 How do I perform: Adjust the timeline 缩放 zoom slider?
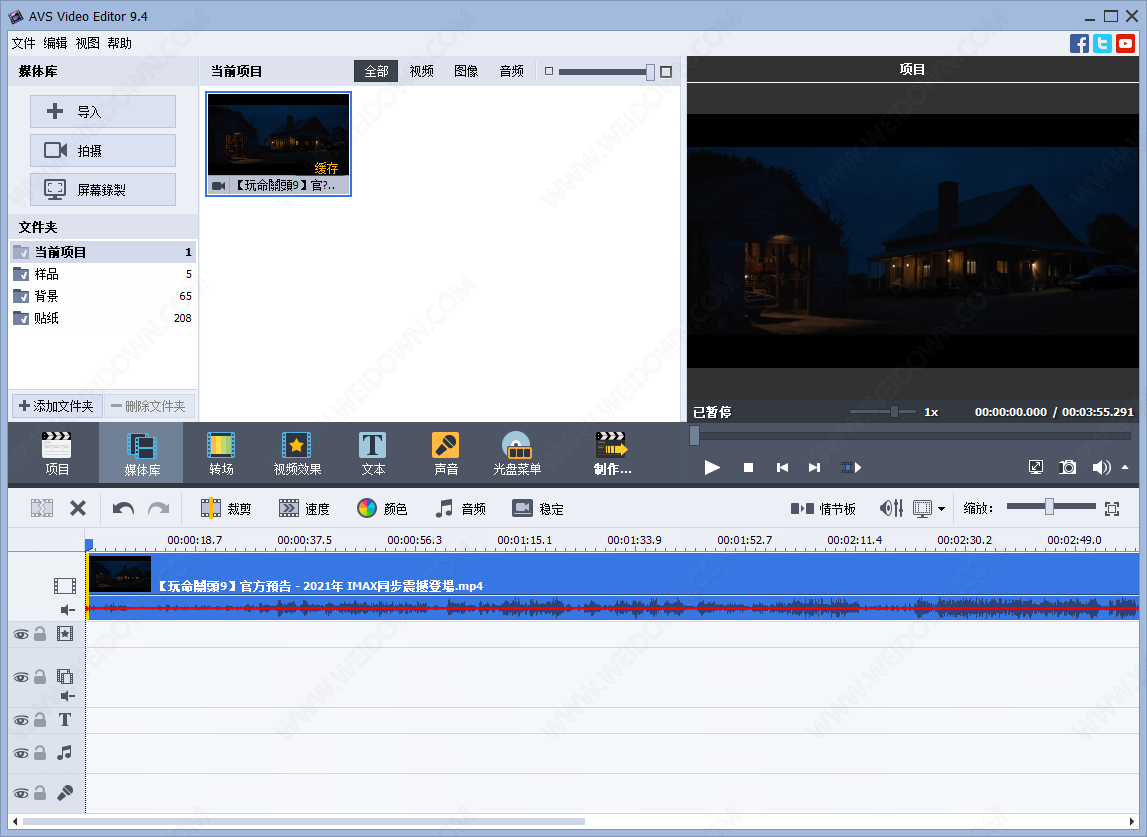pos(1050,506)
